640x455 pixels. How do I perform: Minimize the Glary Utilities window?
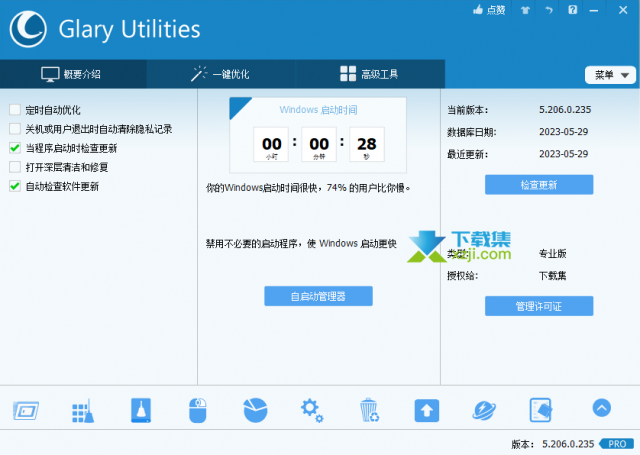[x=594, y=10]
